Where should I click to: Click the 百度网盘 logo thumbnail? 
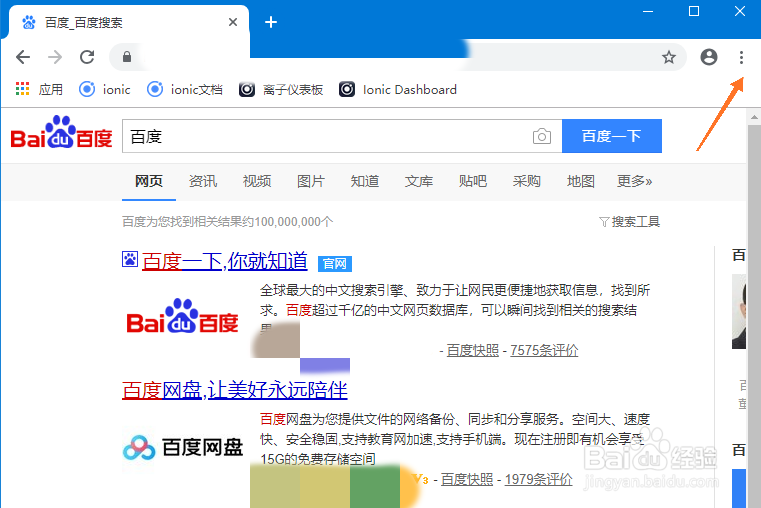tap(182, 447)
